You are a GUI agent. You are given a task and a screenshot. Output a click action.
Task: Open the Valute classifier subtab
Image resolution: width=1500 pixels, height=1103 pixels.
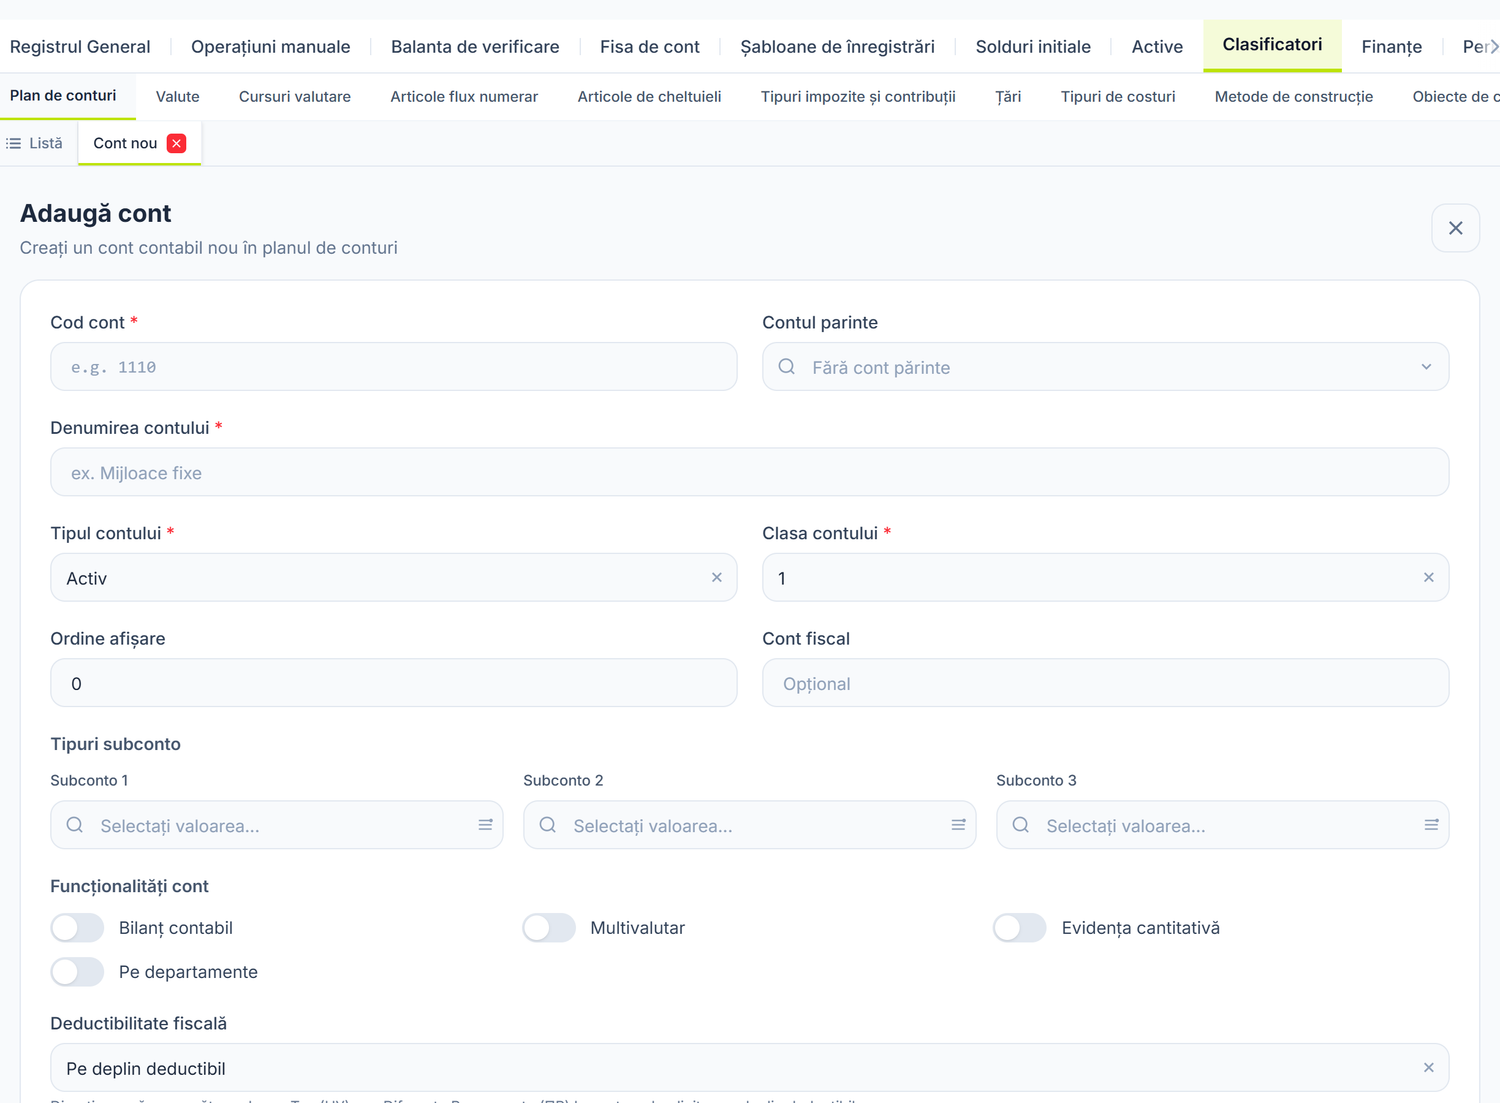click(x=178, y=97)
